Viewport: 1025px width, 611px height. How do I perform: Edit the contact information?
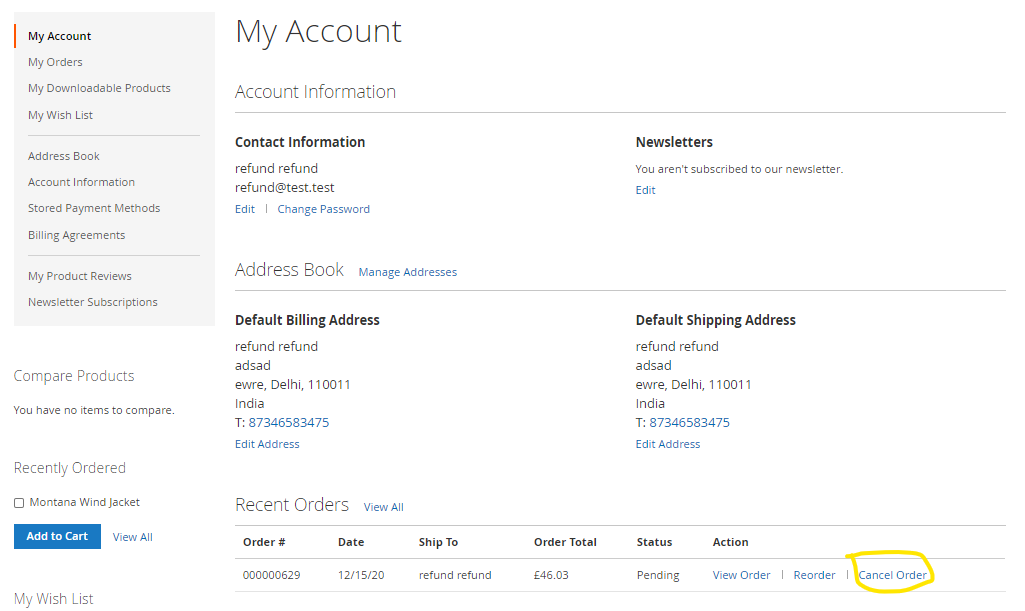(x=245, y=209)
